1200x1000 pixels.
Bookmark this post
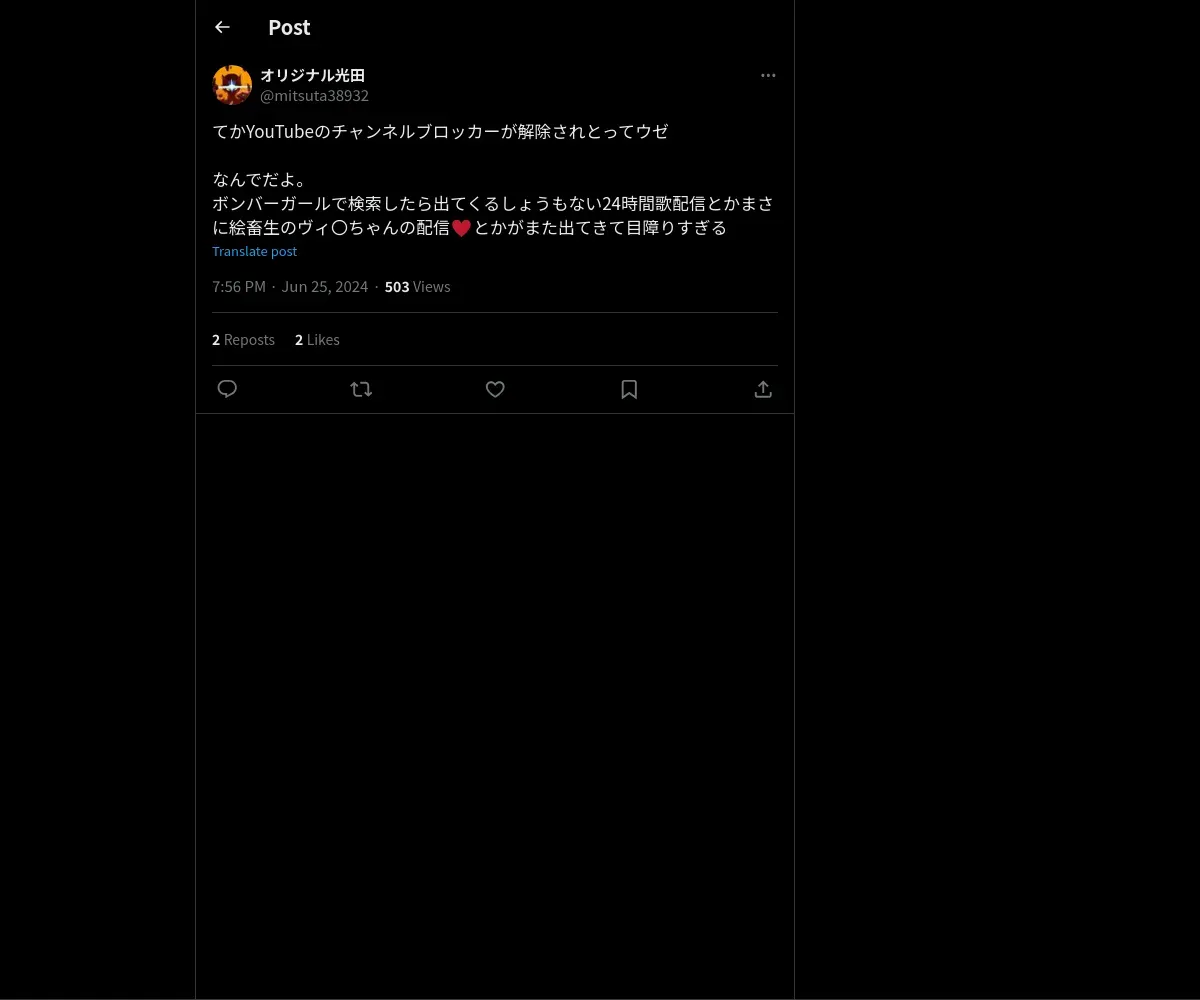point(629,389)
